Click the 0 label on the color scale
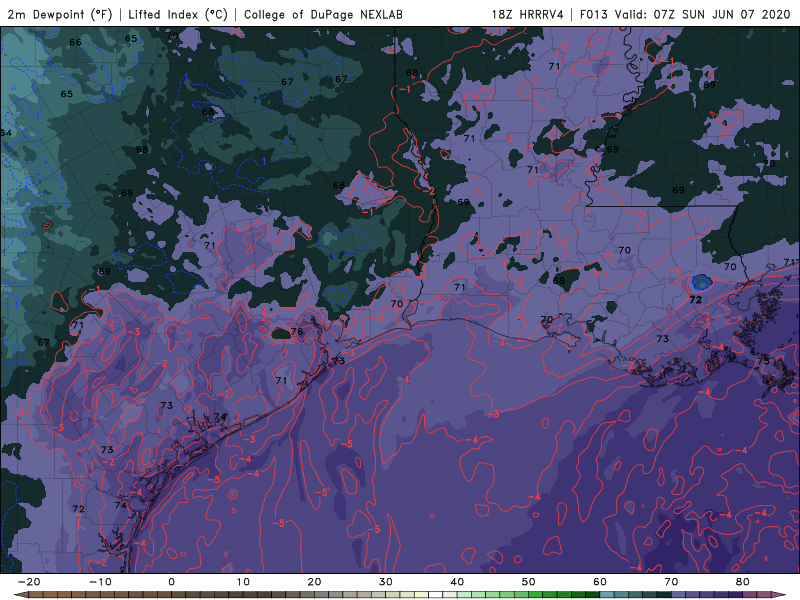This screenshot has width=800, height=600. [x=171, y=582]
